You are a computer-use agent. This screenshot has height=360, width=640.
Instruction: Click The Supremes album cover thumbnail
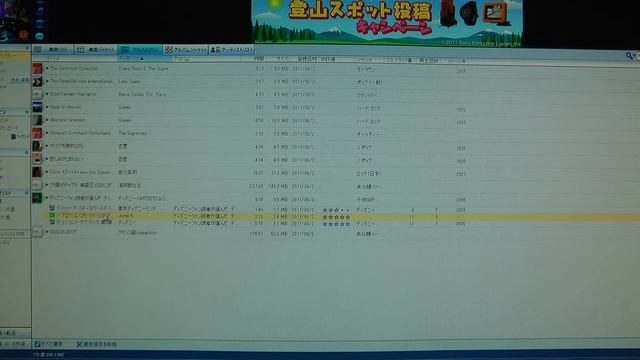tap(37, 133)
